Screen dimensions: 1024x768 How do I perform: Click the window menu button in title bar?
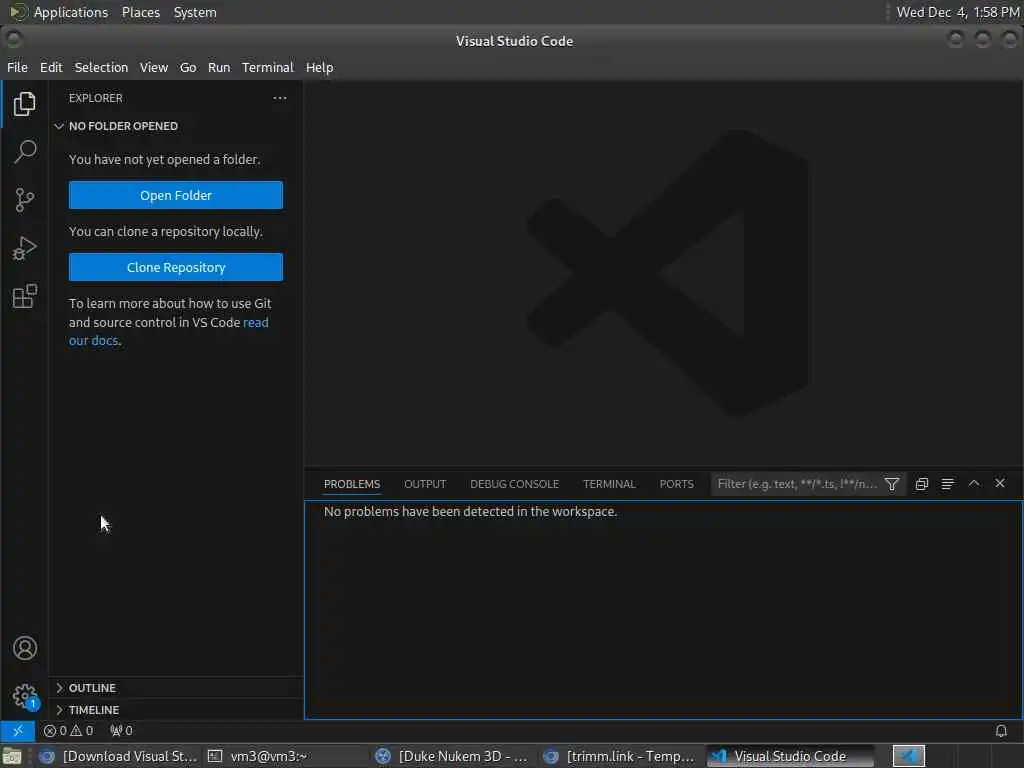point(13,40)
